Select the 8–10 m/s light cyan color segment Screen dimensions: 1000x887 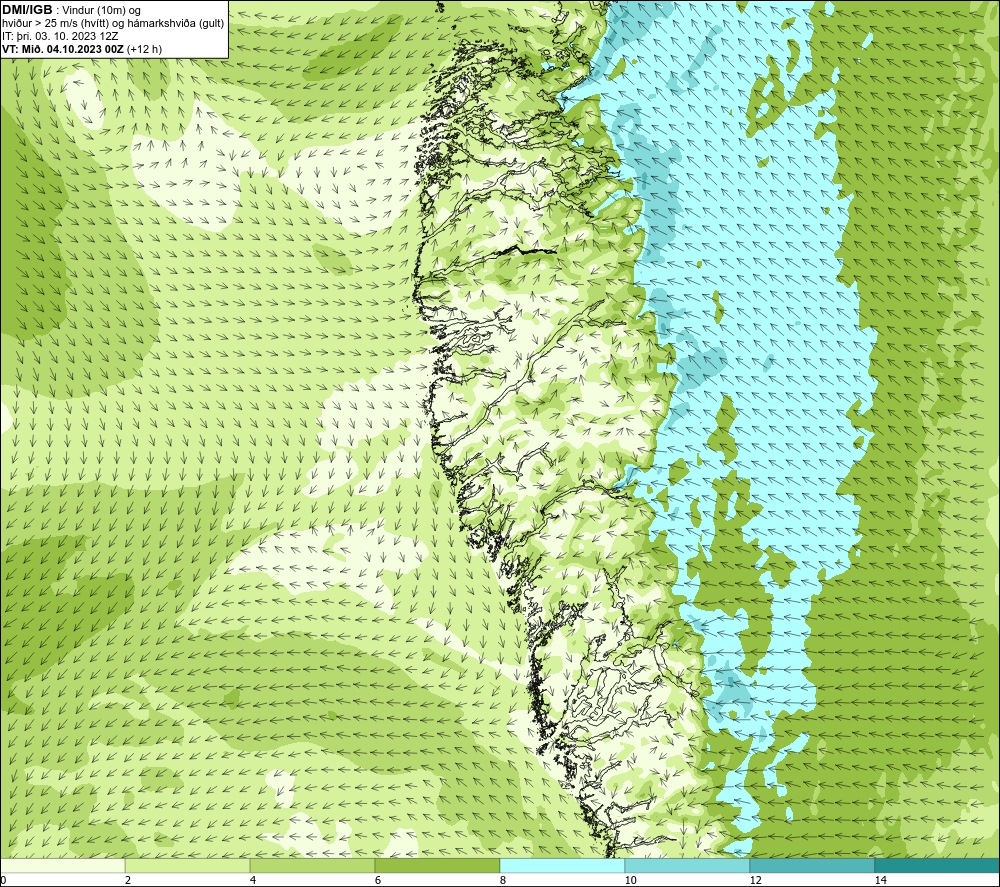[x=562, y=866]
